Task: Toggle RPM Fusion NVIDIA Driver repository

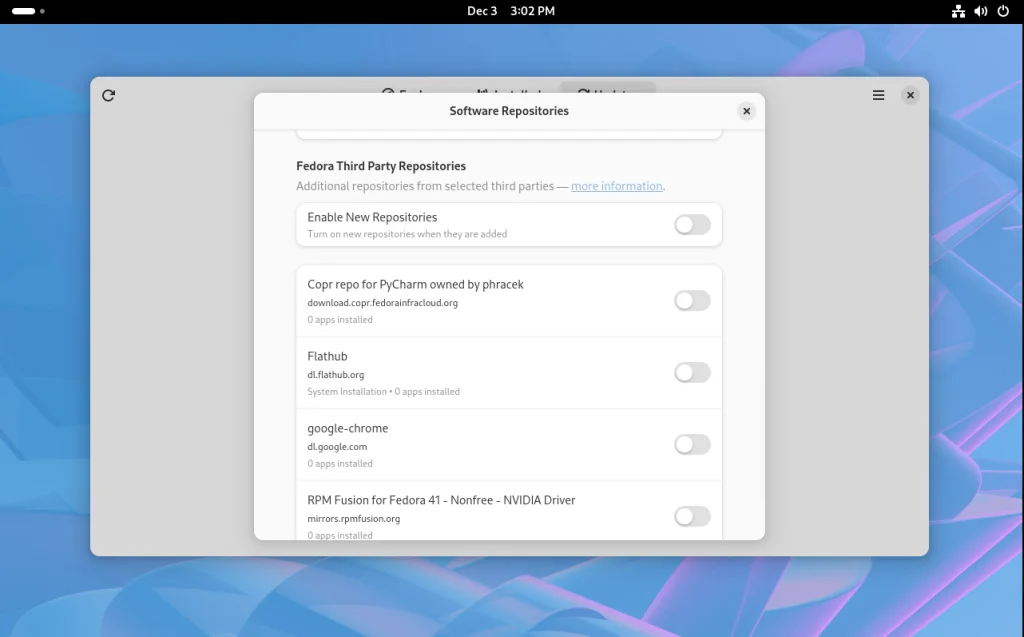Action: pyautogui.click(x=692, y=516)
